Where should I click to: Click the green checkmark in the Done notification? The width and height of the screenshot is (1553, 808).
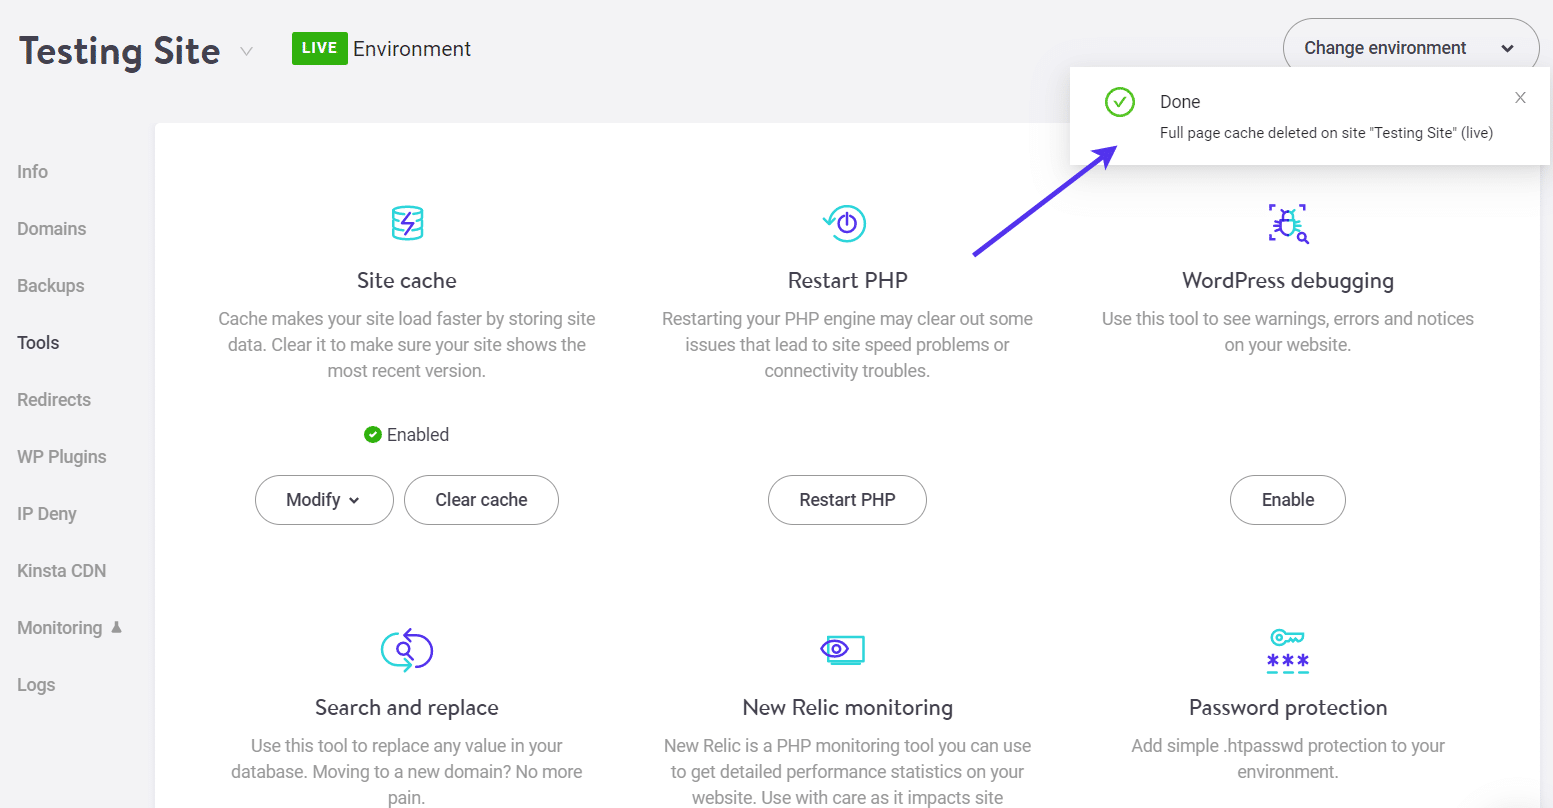point(1119,101)
